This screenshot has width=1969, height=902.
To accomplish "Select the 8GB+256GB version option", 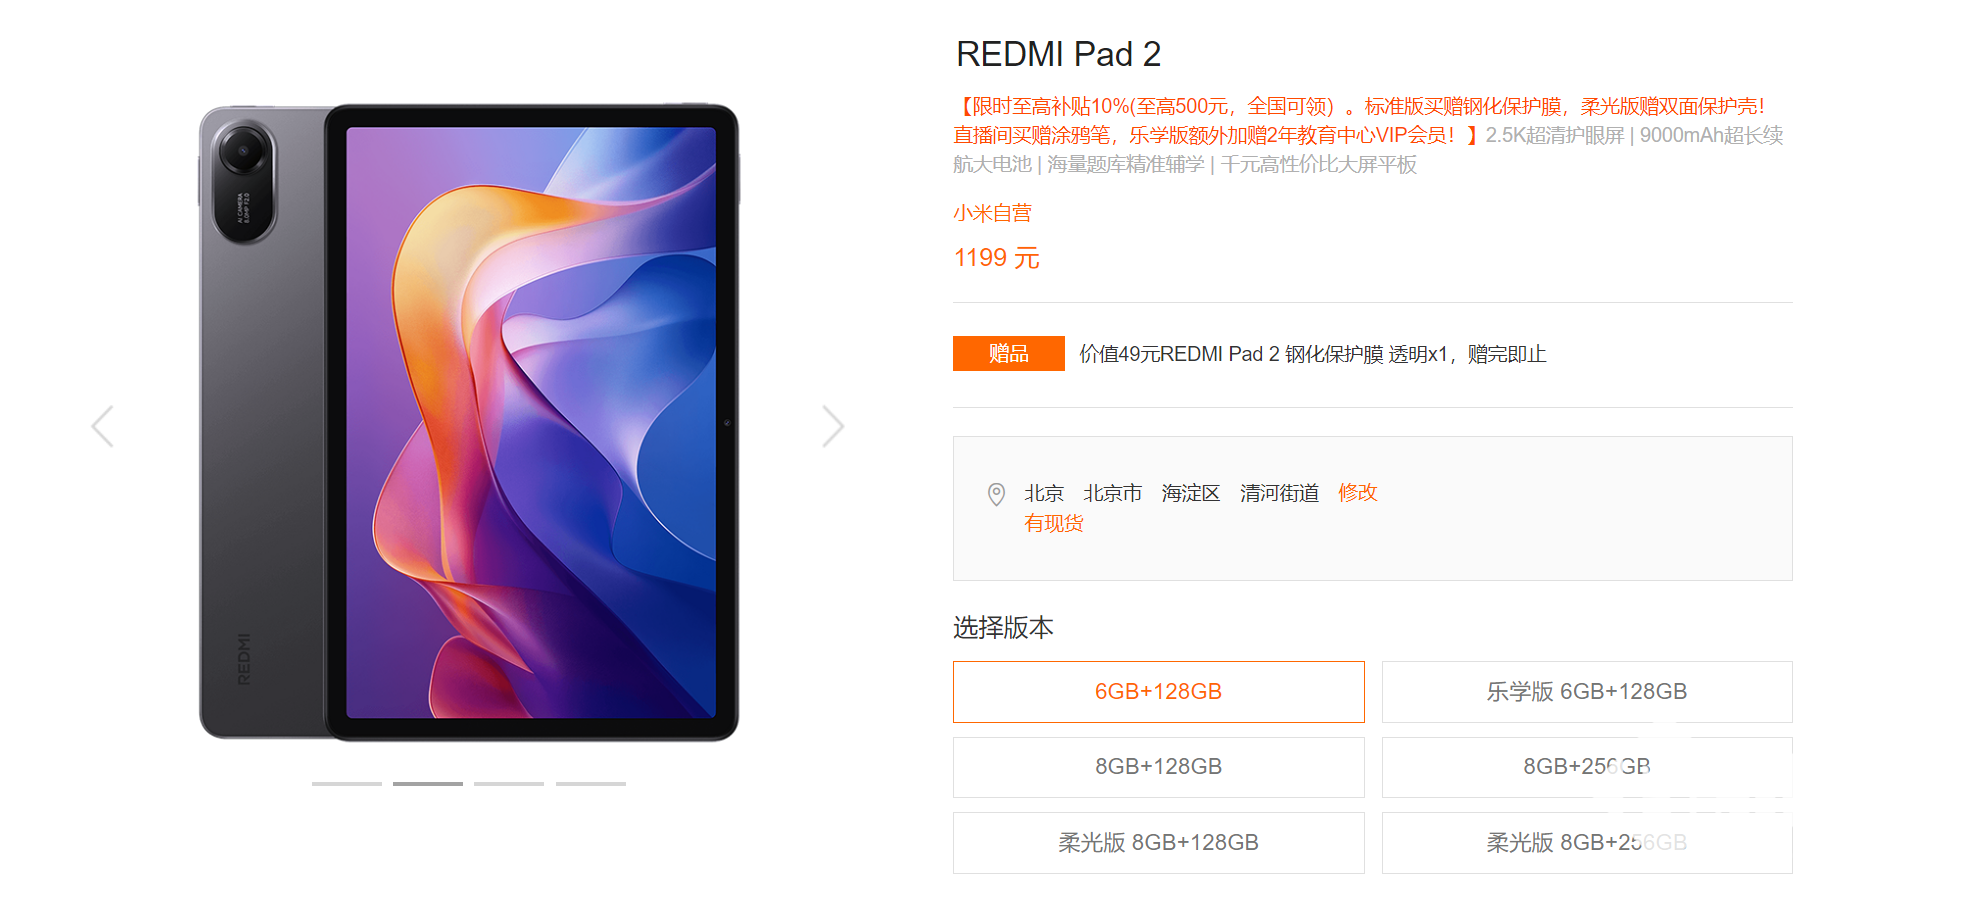I will [x=1587, y=767].
